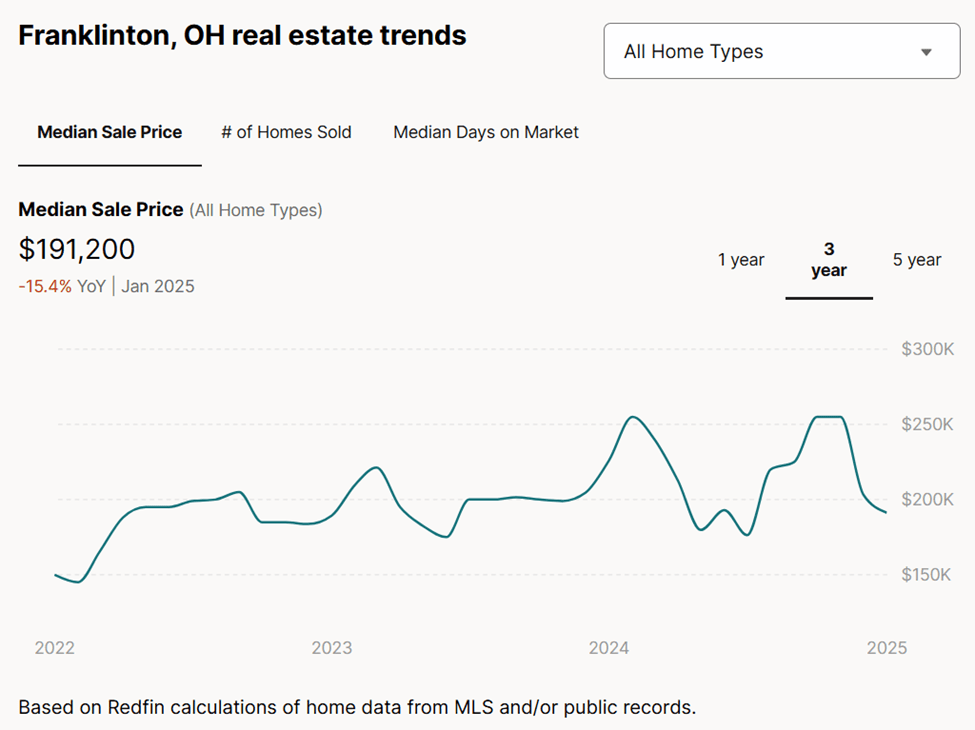The image size is (975, 730).
Task: Click the dropdown caret arrow icon
Action: pyautogui.click(x=926, y=52)
